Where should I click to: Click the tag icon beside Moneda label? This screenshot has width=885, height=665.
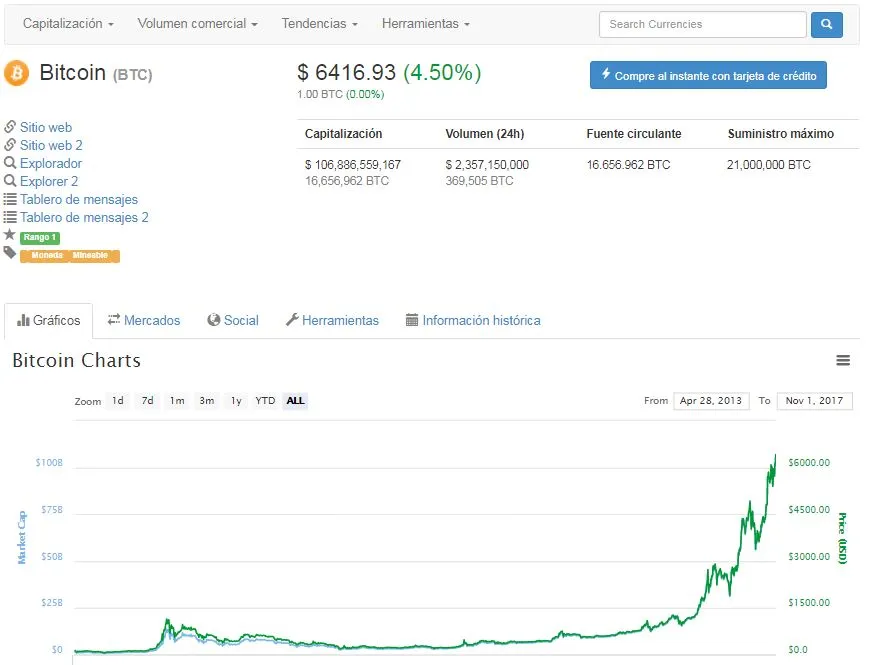[10, 252]
